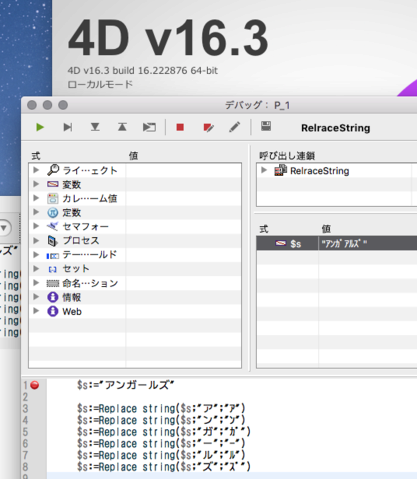Click the 情報 purple info icon
Viewport: 417px width, 479px height.
53,297
